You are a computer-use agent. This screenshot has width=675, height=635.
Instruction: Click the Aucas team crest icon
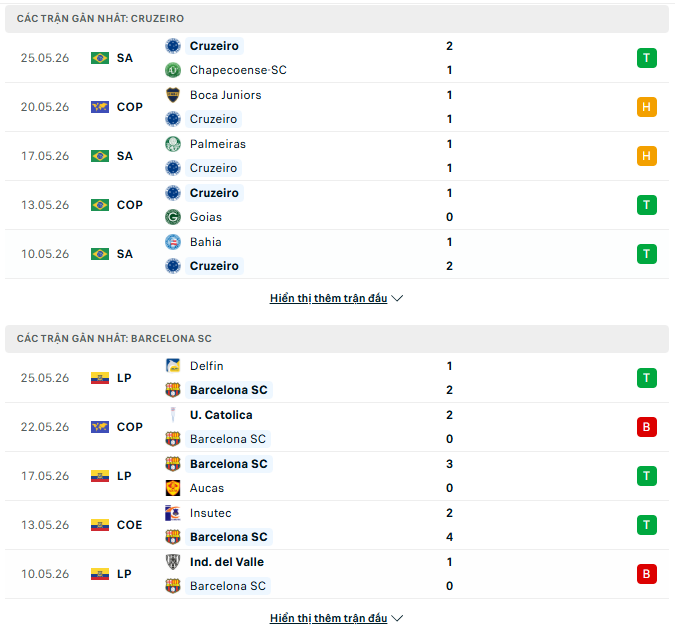pyautogui.click(x=173, y=488)
